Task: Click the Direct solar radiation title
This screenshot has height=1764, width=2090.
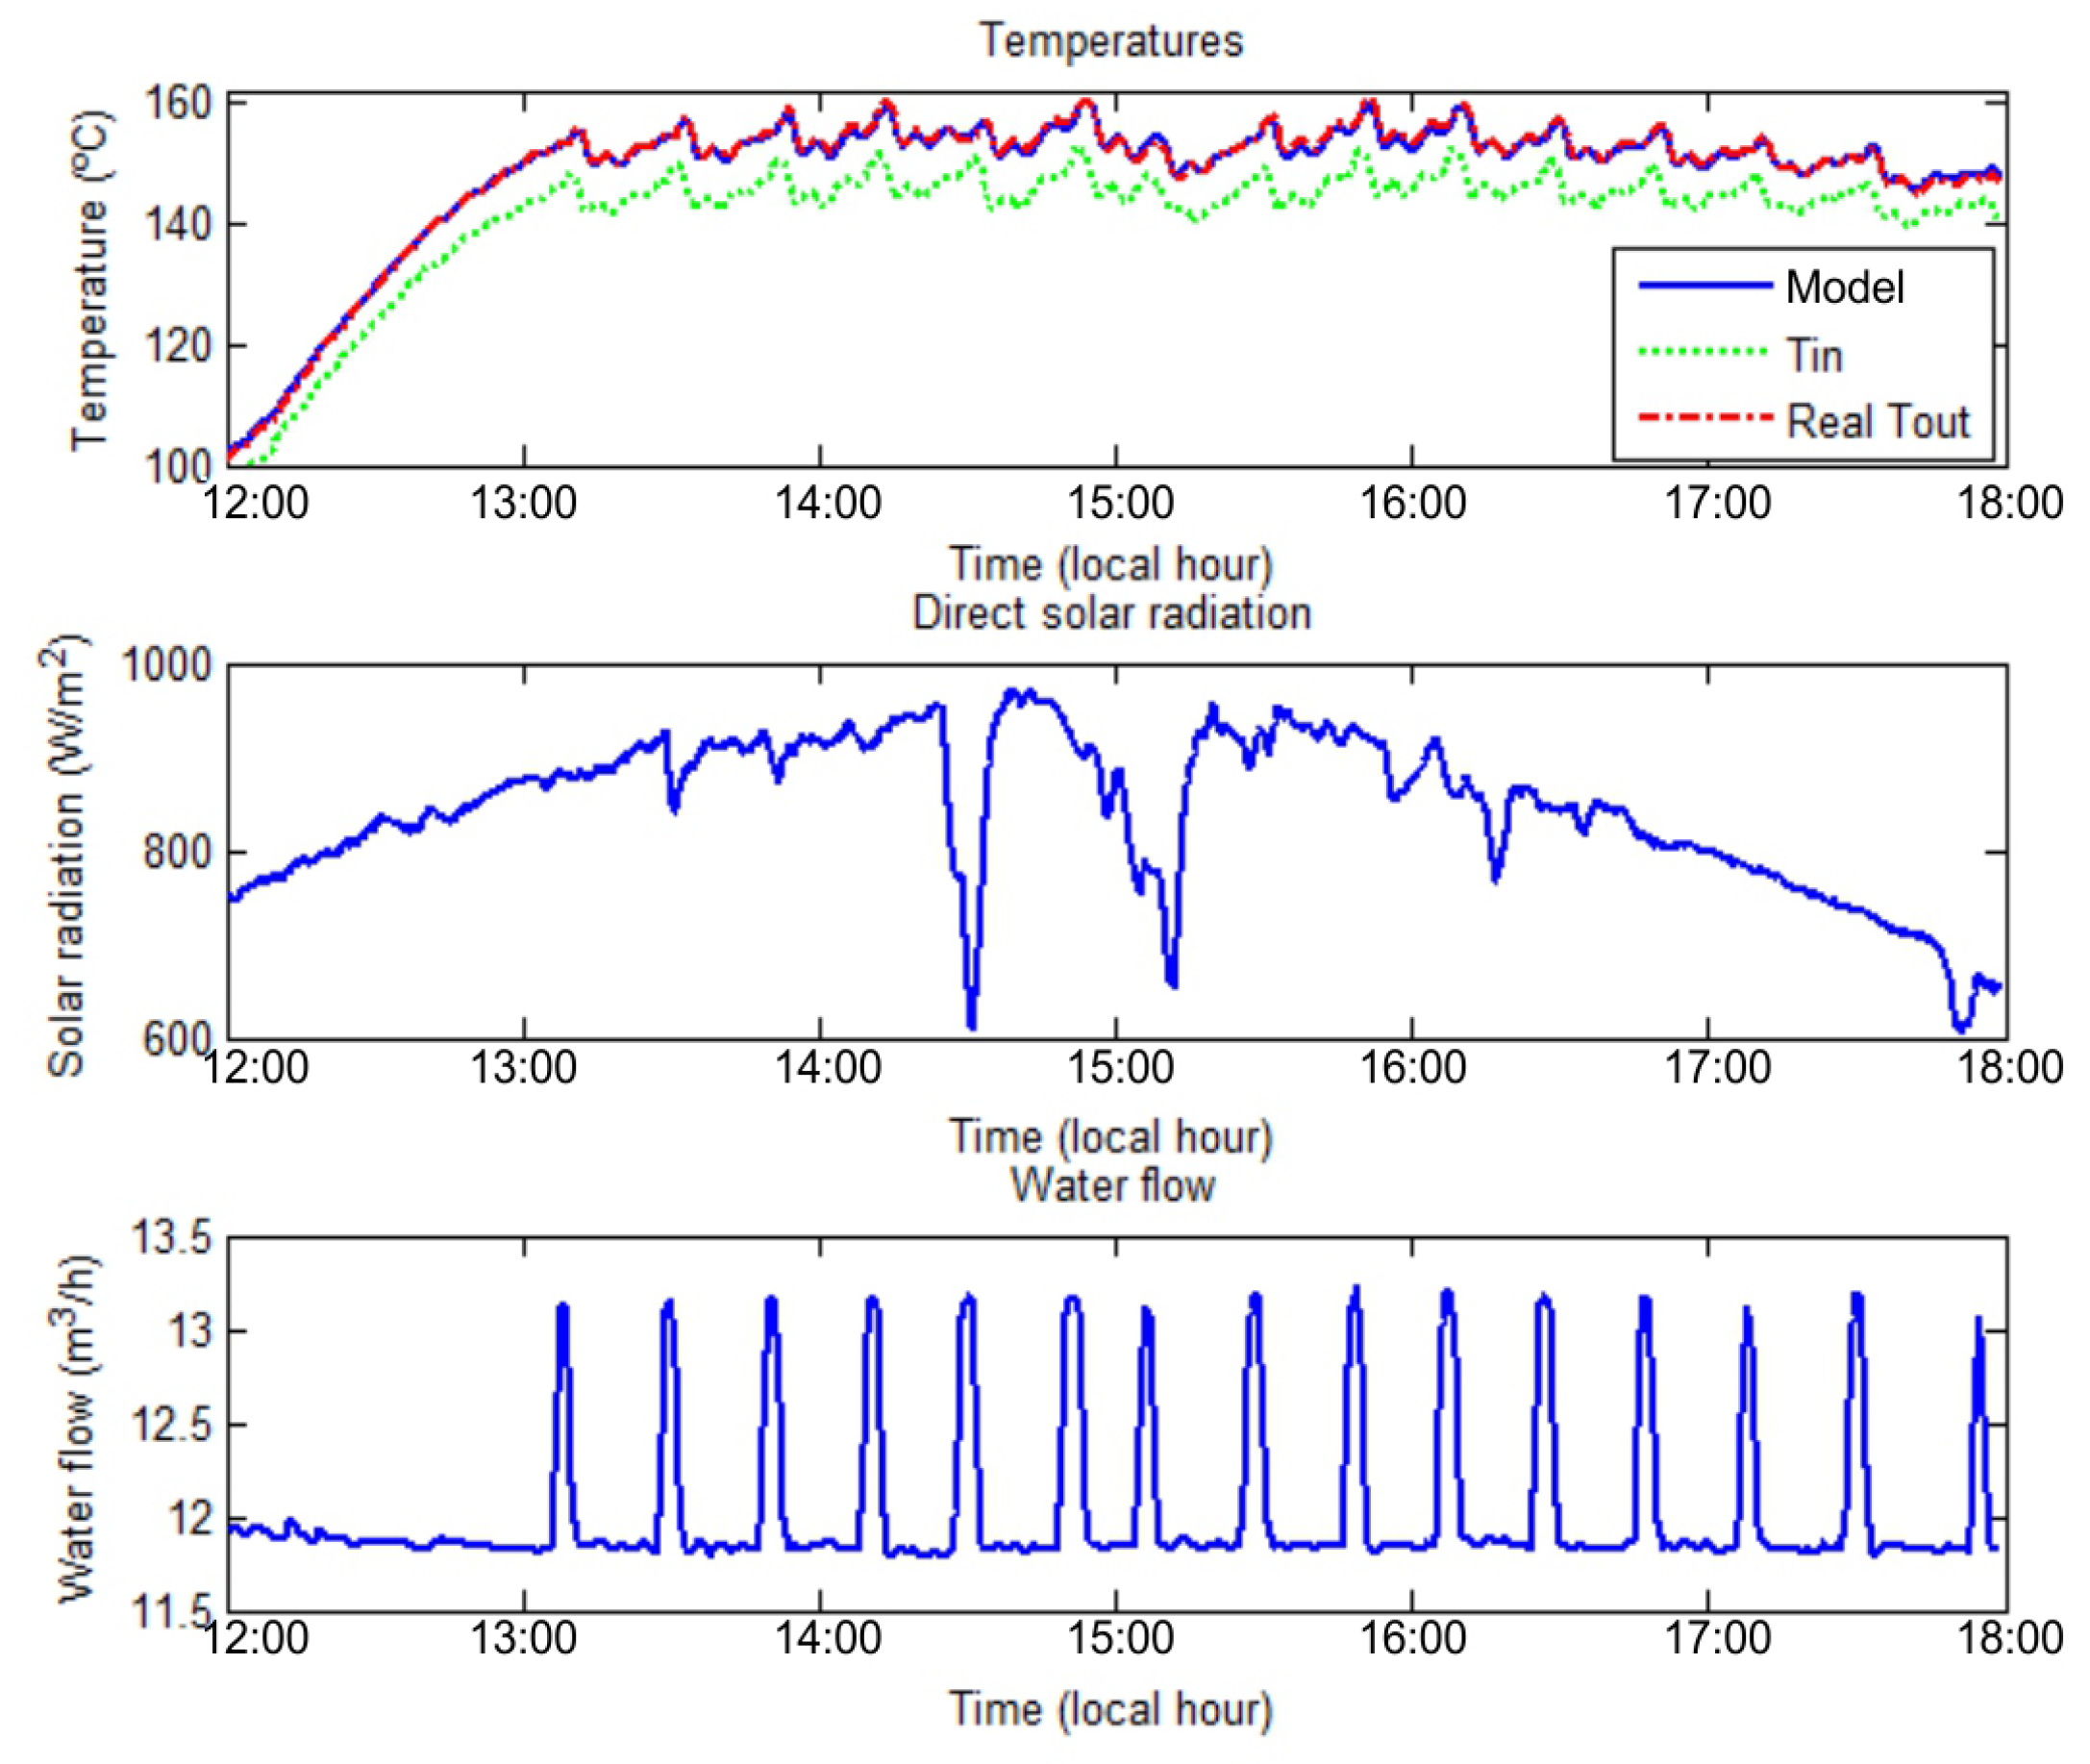Action: pos(1111,613)
